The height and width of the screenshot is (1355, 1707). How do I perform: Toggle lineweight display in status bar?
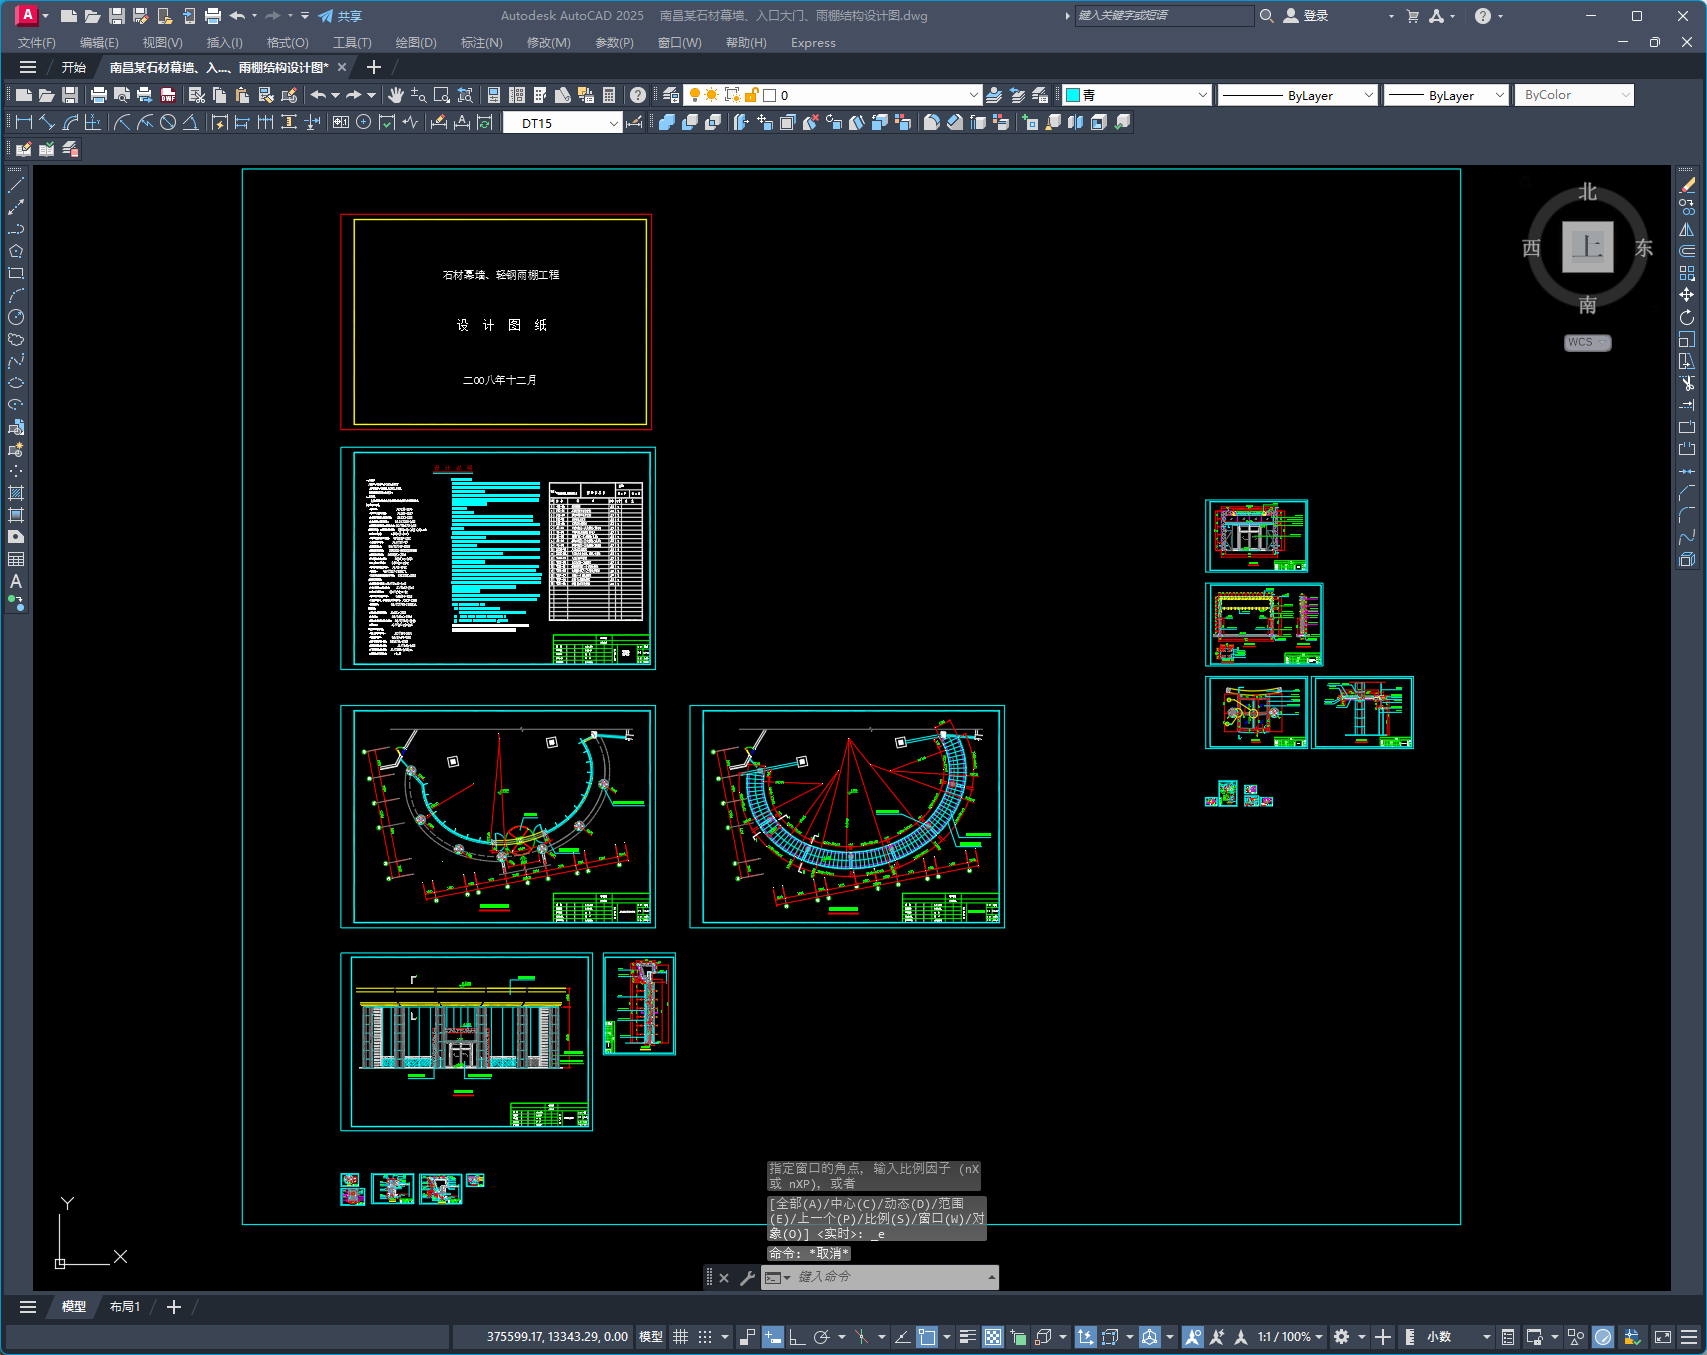click(968, 1337)
